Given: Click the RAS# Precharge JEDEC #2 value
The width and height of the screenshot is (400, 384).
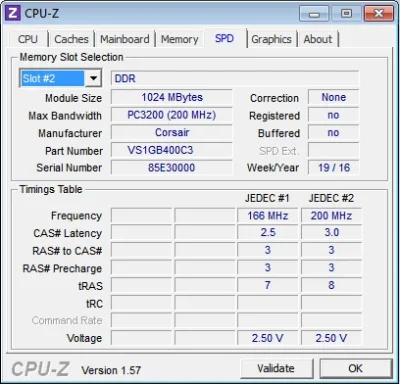Looking at the screenshot, I should 331,267.
